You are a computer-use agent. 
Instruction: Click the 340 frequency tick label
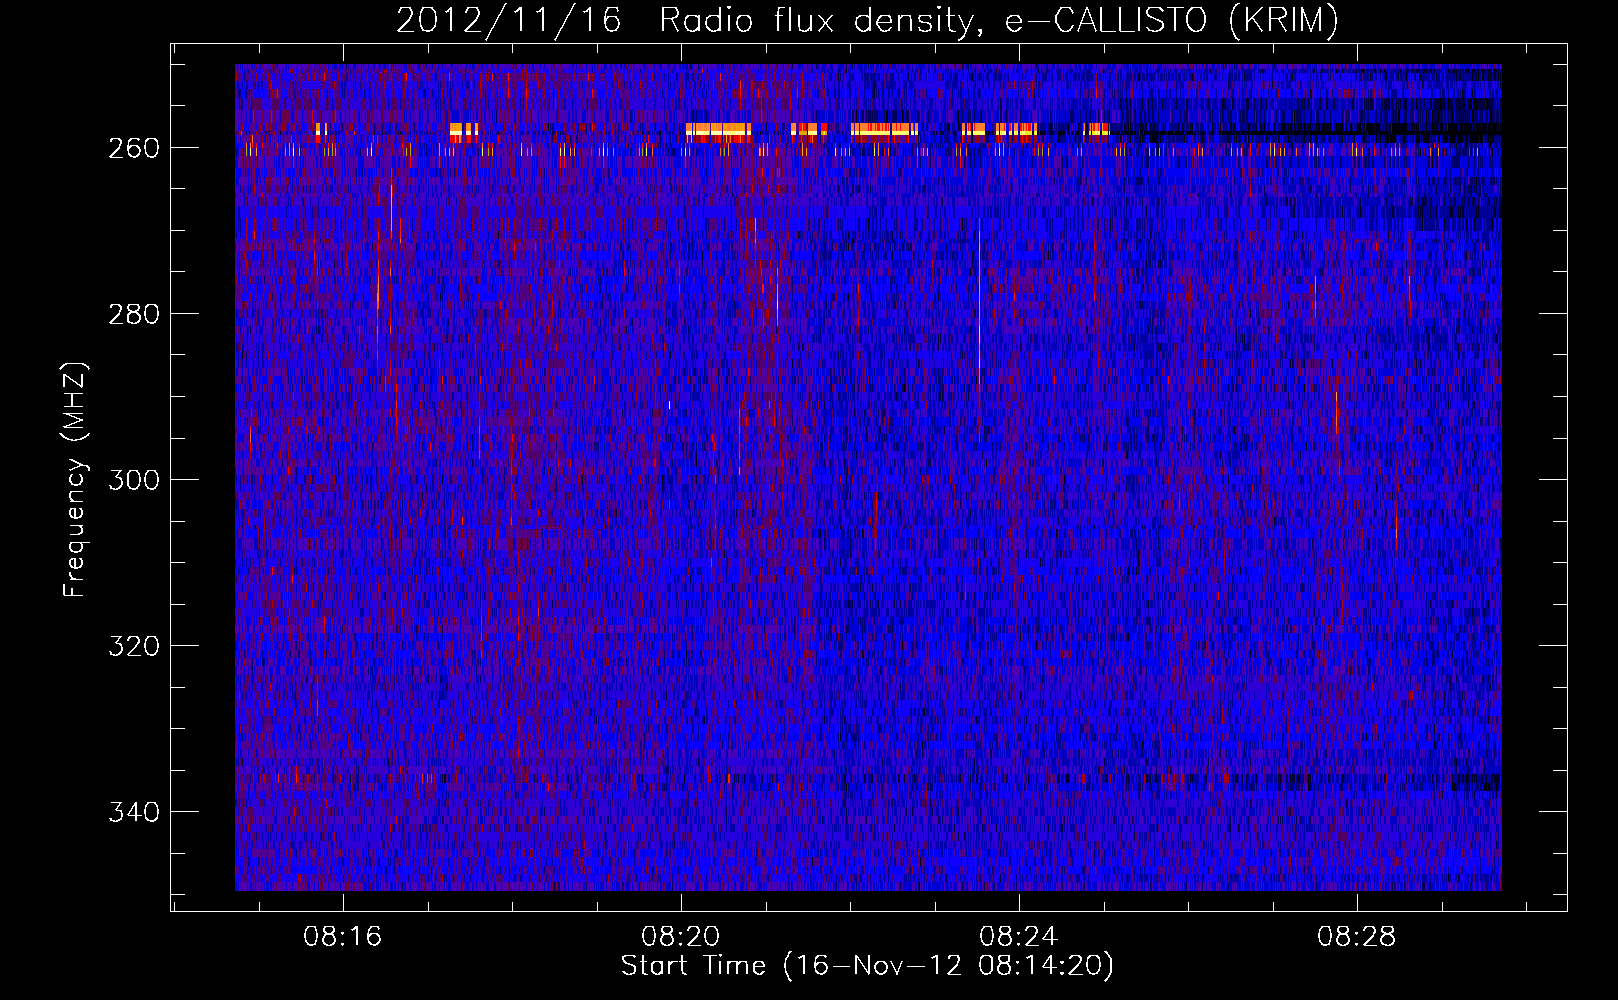point(134,812)
